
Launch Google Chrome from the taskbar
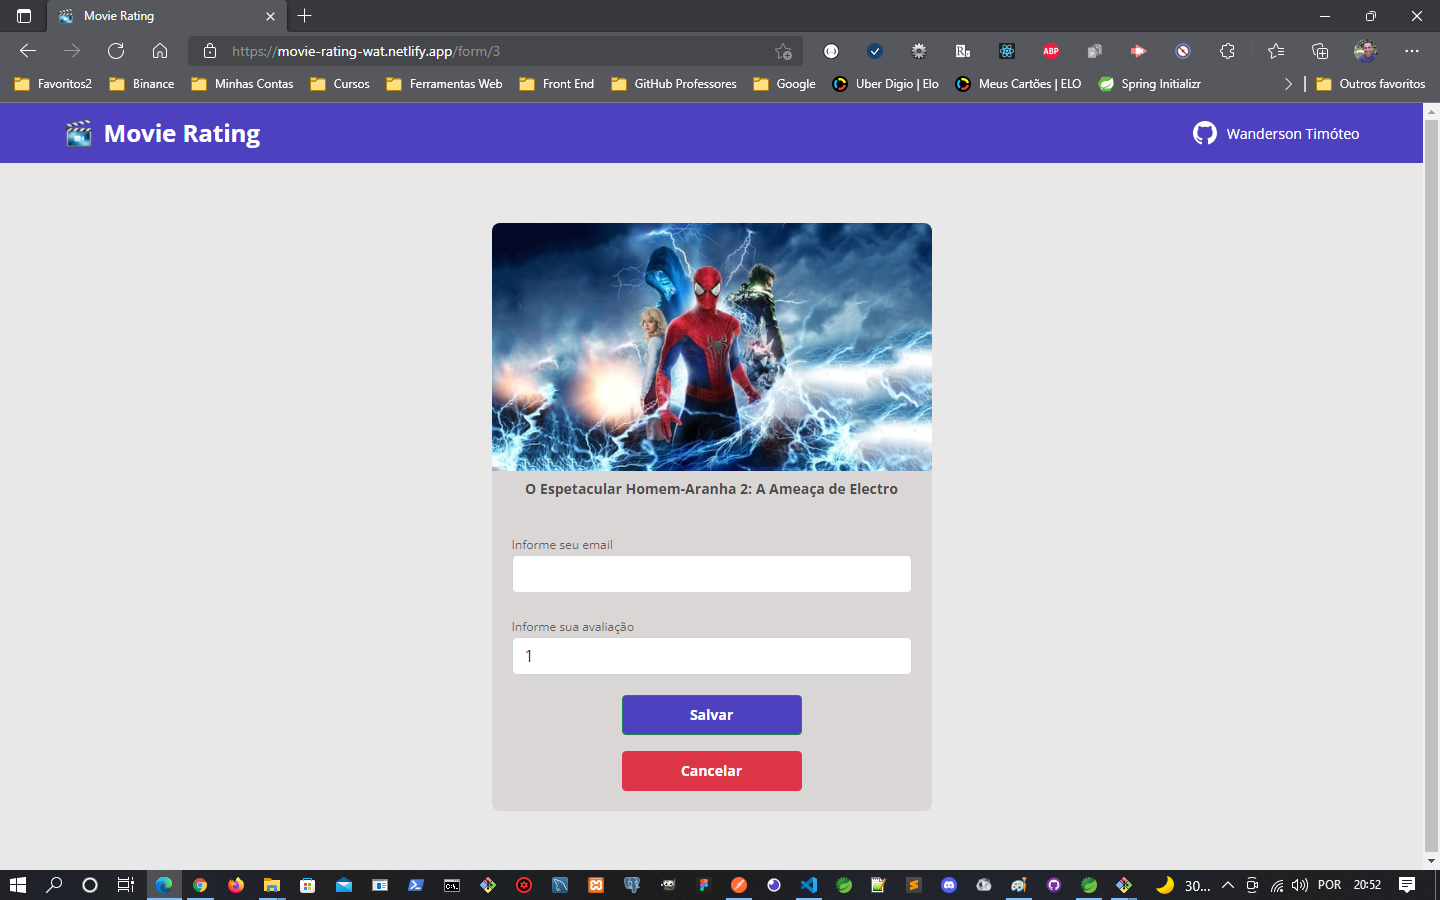point(200,885)
